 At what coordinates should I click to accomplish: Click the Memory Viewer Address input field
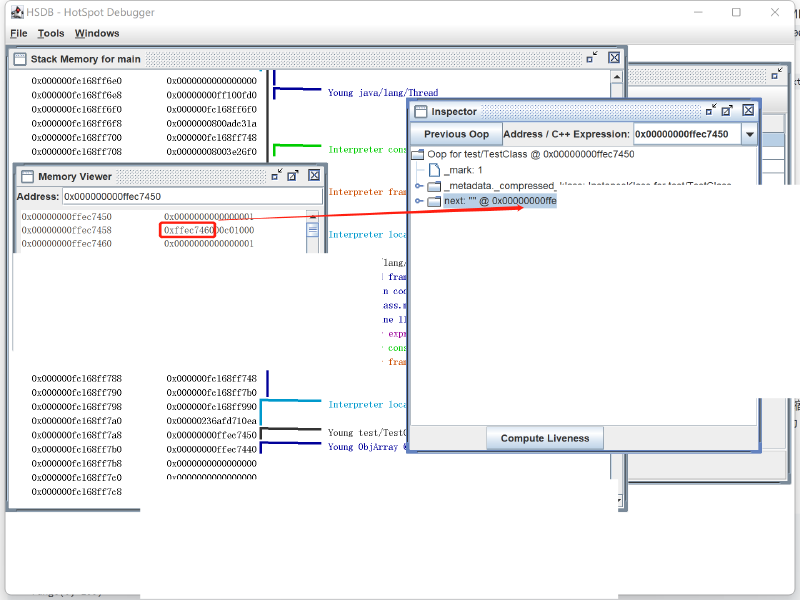coord(191,196)
